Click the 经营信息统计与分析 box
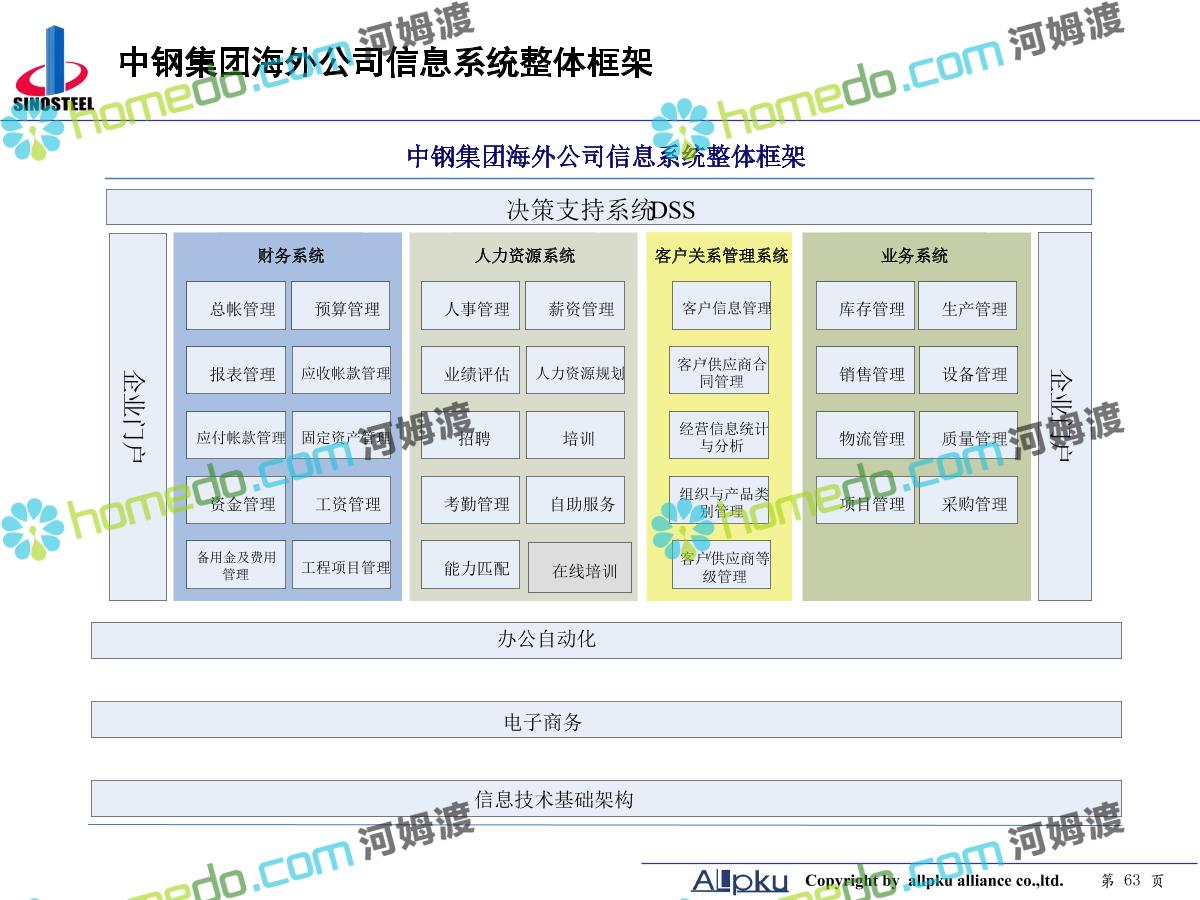This screenshot has width=1200, height=900. (721, 436)
